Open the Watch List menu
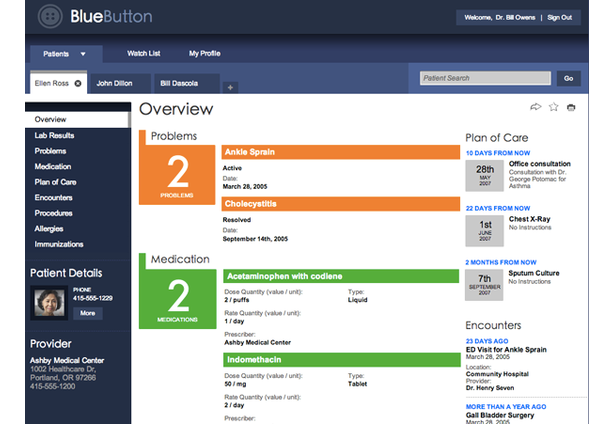Viewport: 615px width, 424px height. [144, 53]
